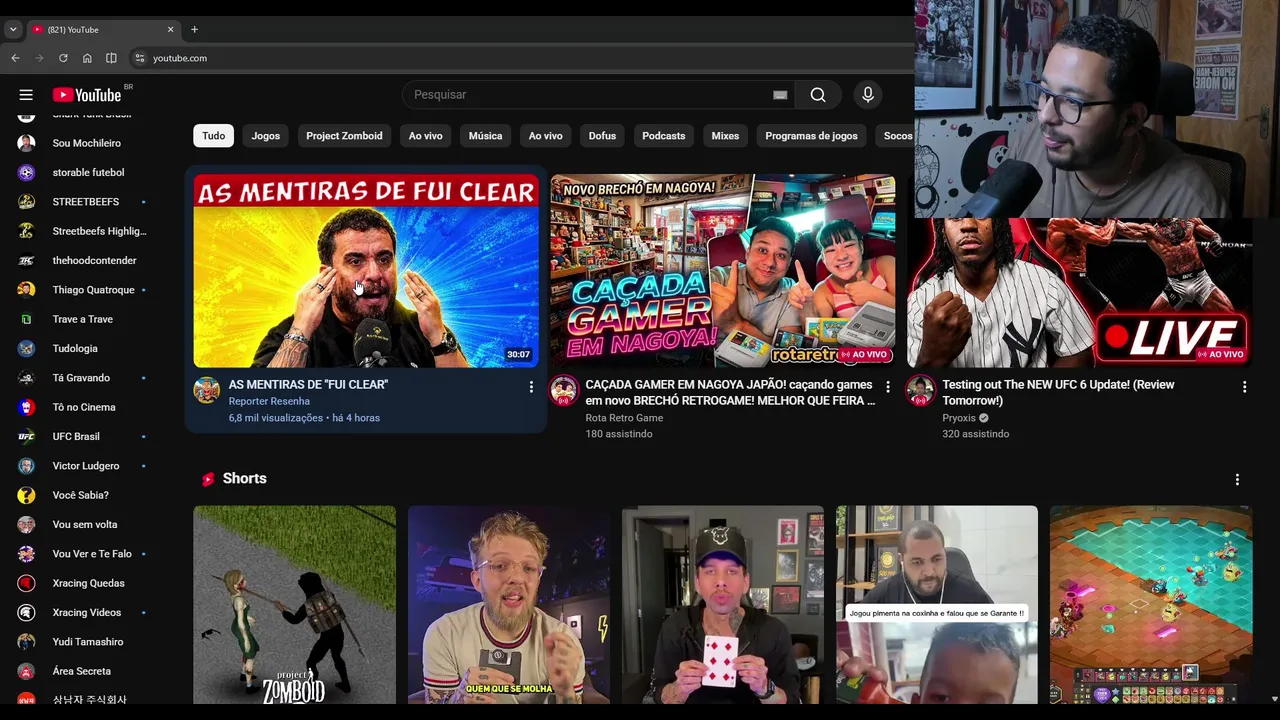The image size is (1280, 720).
Task: Select the Project Zomboid filter chip
Action: [344, 136]
